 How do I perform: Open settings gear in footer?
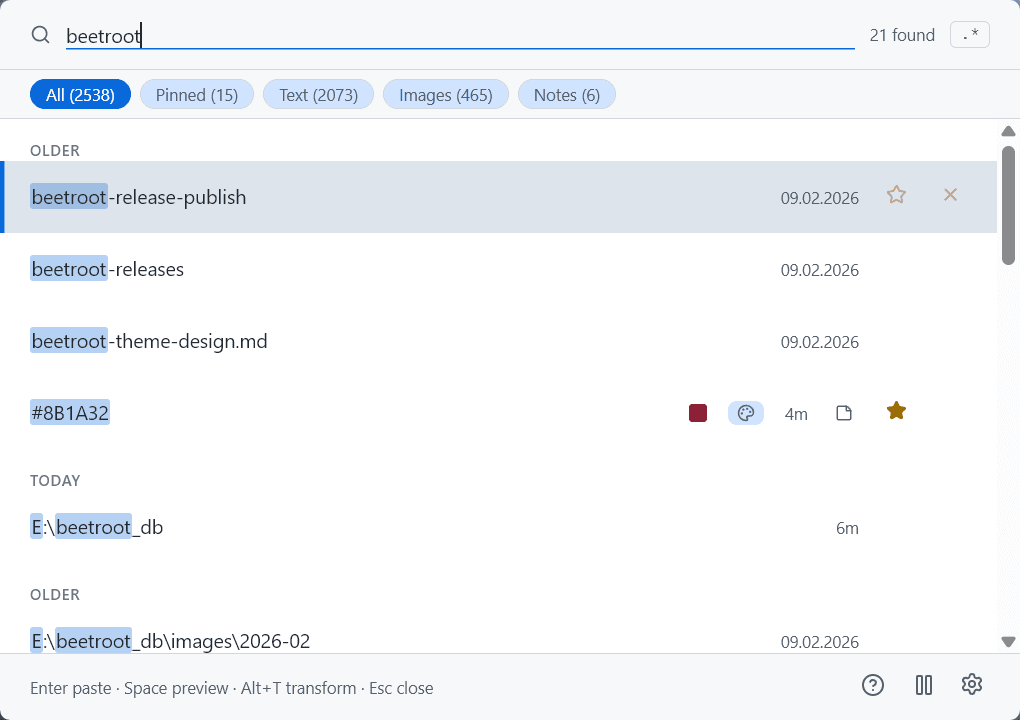tap(971, 685)
